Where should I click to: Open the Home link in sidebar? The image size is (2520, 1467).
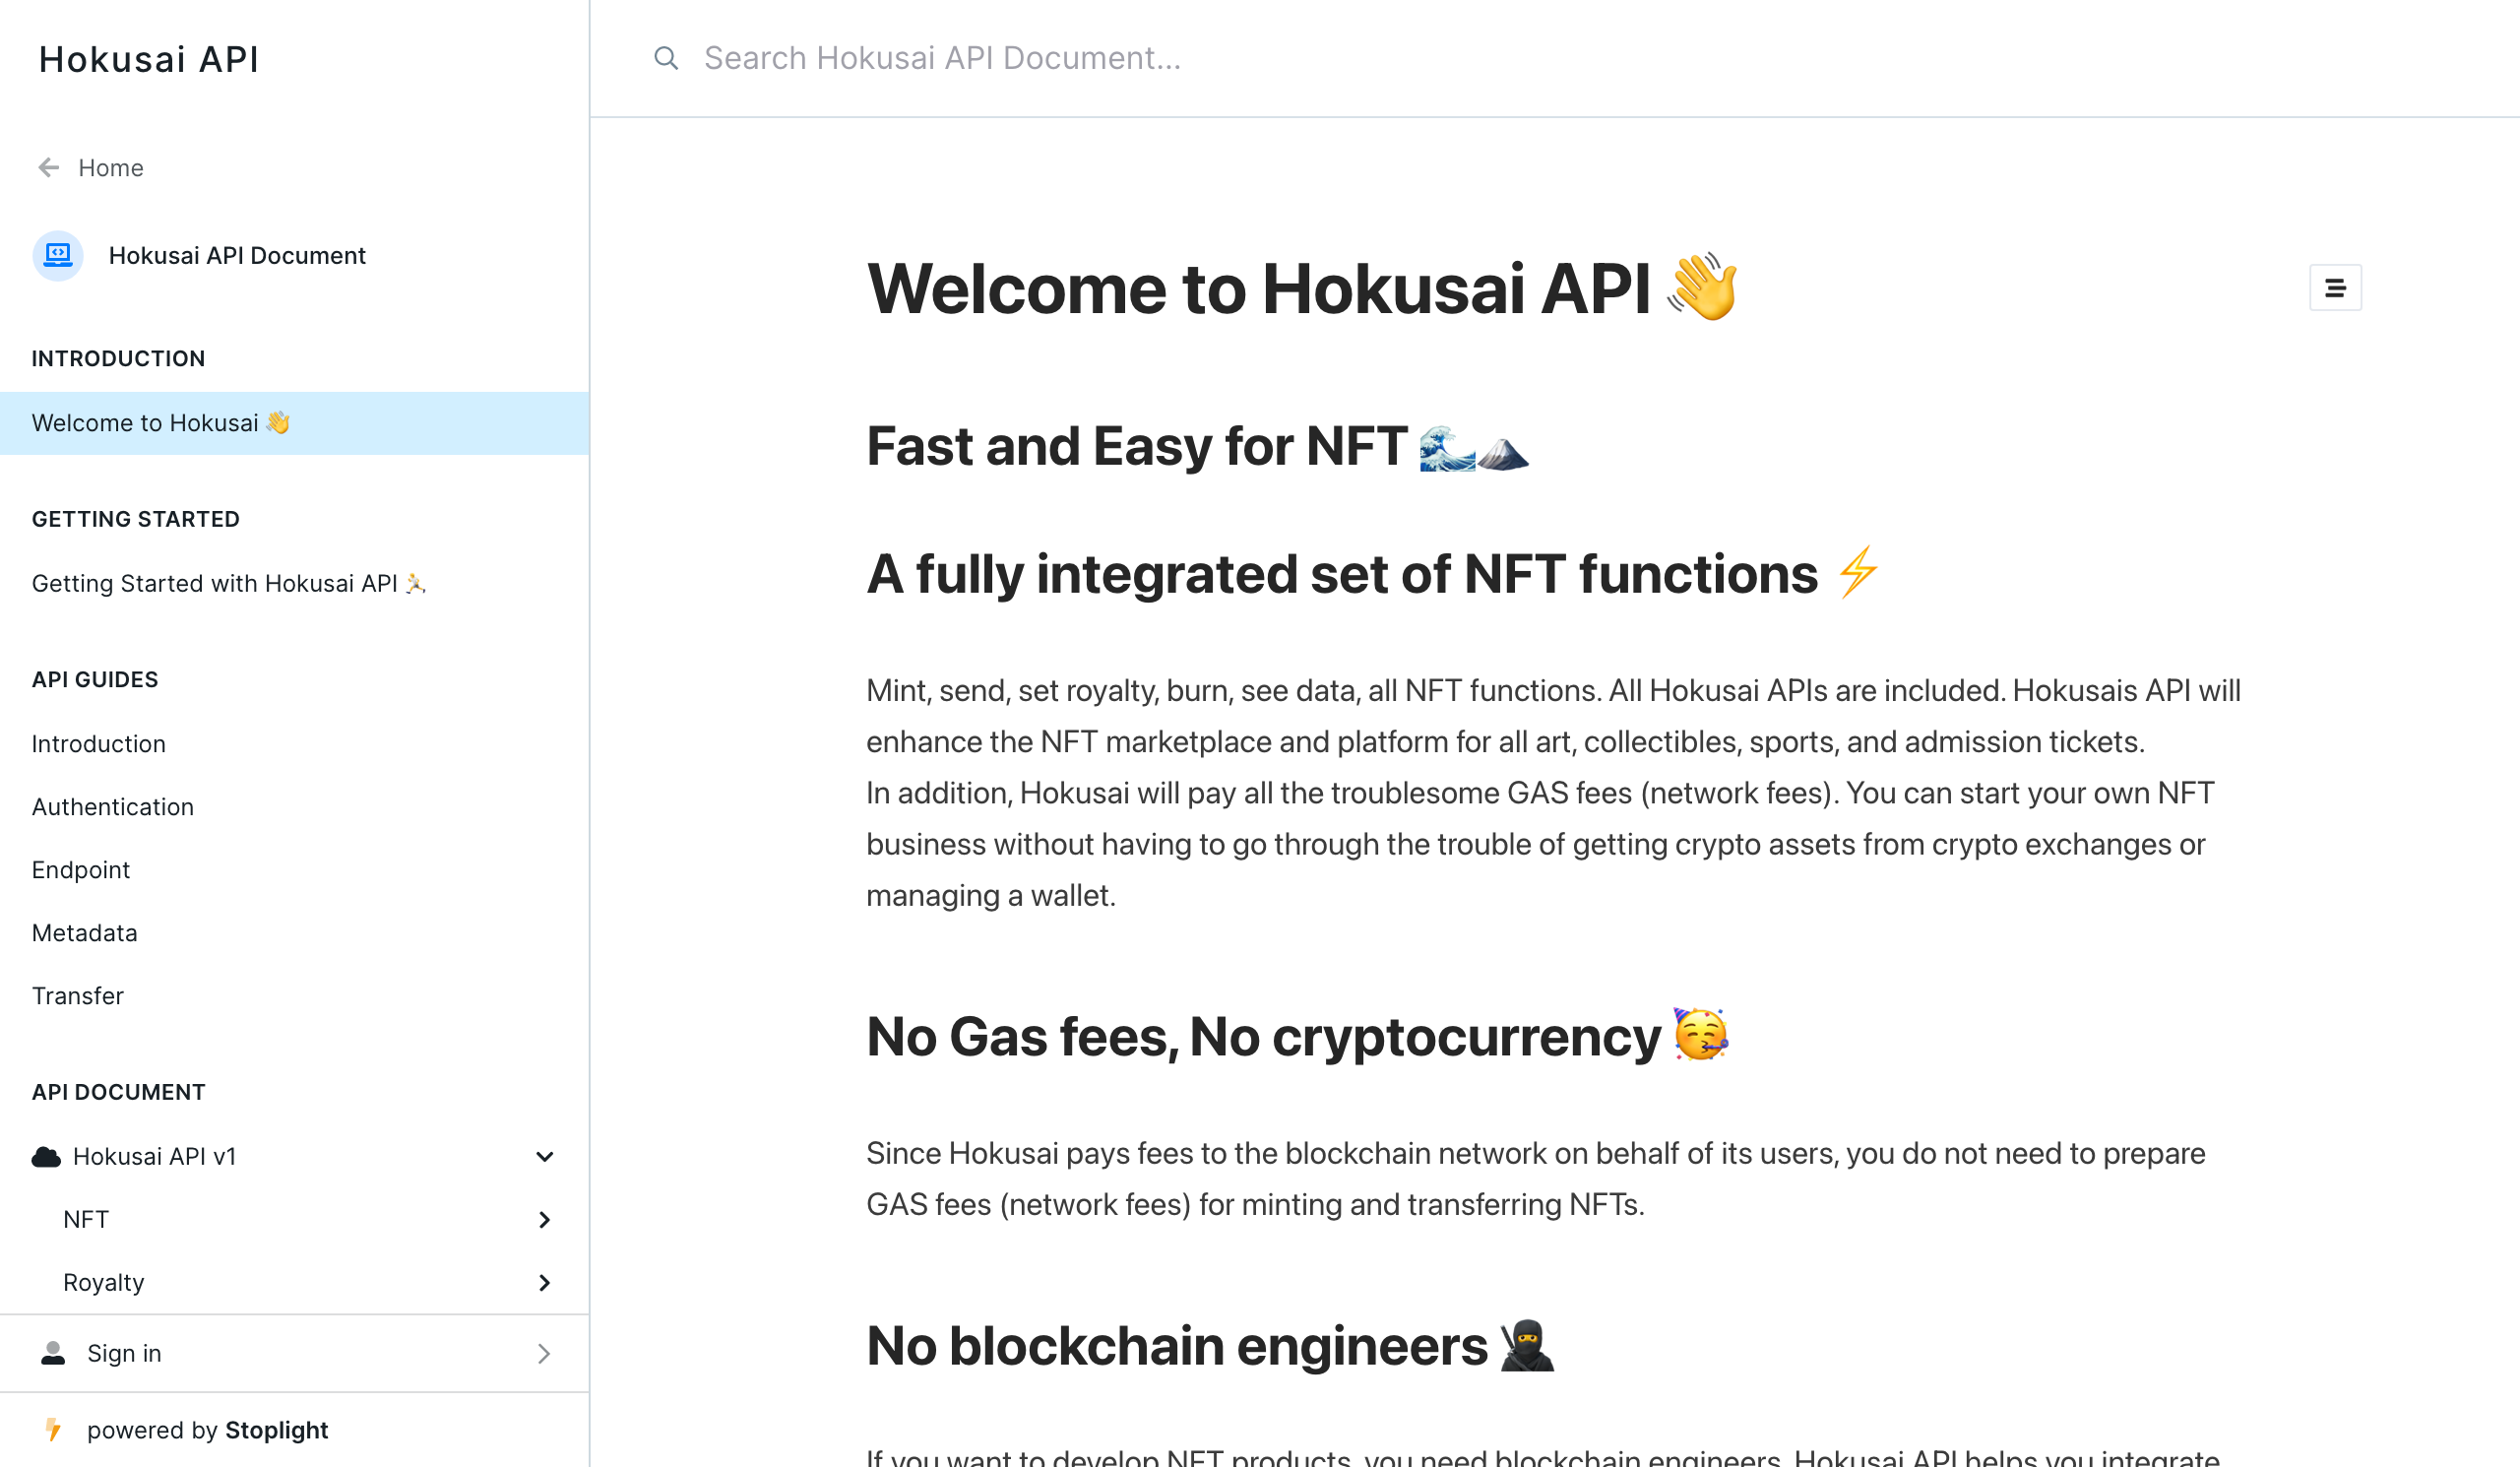pos(111,167)
